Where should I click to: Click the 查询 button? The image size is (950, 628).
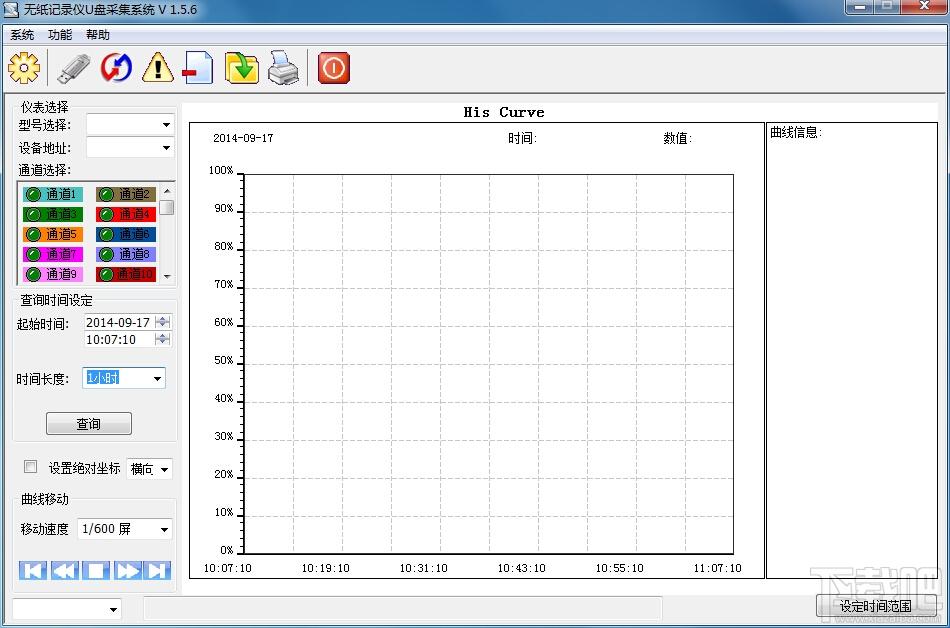click(x=88, y=424)
